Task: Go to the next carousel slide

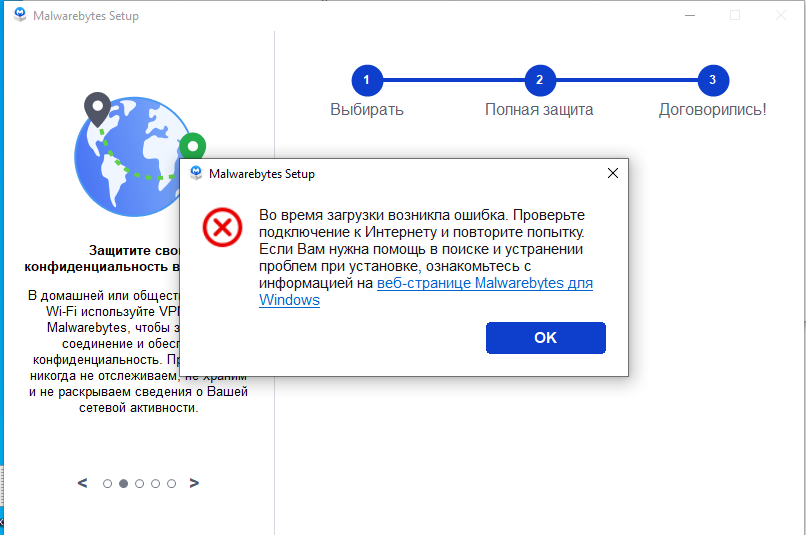Action: pyautogui.click(x=194, y=483)
